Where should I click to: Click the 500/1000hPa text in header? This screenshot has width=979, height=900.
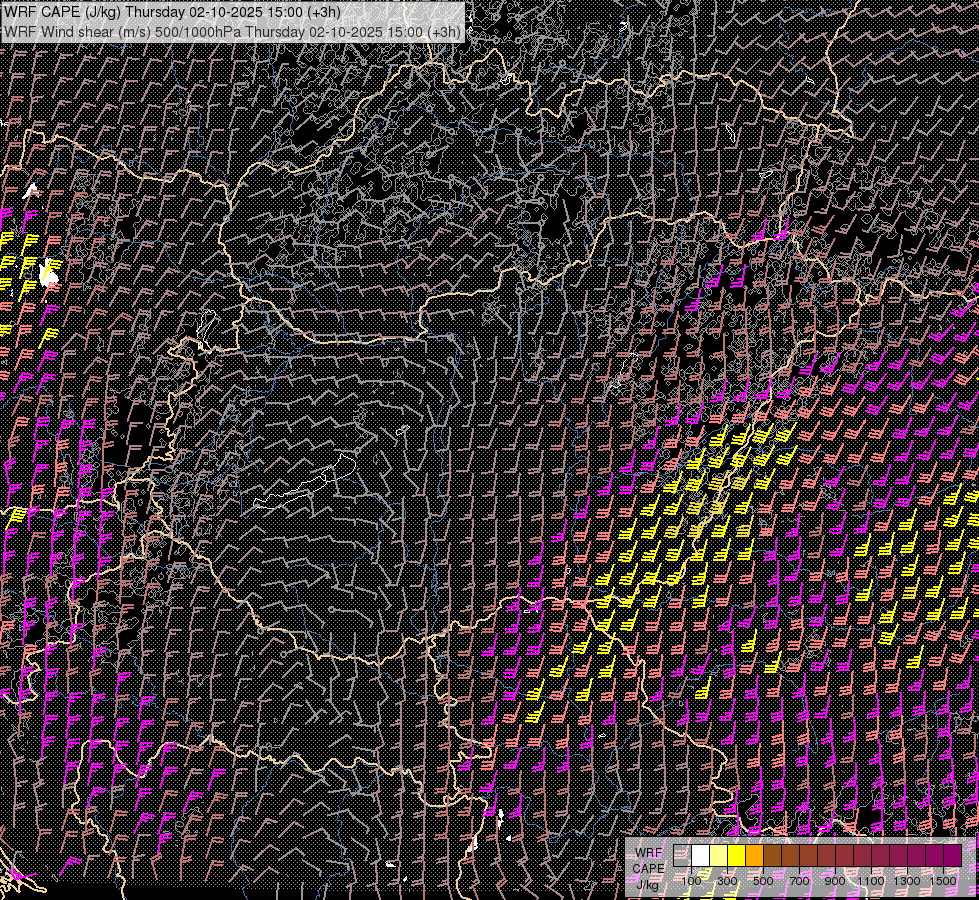pos(197,32)
